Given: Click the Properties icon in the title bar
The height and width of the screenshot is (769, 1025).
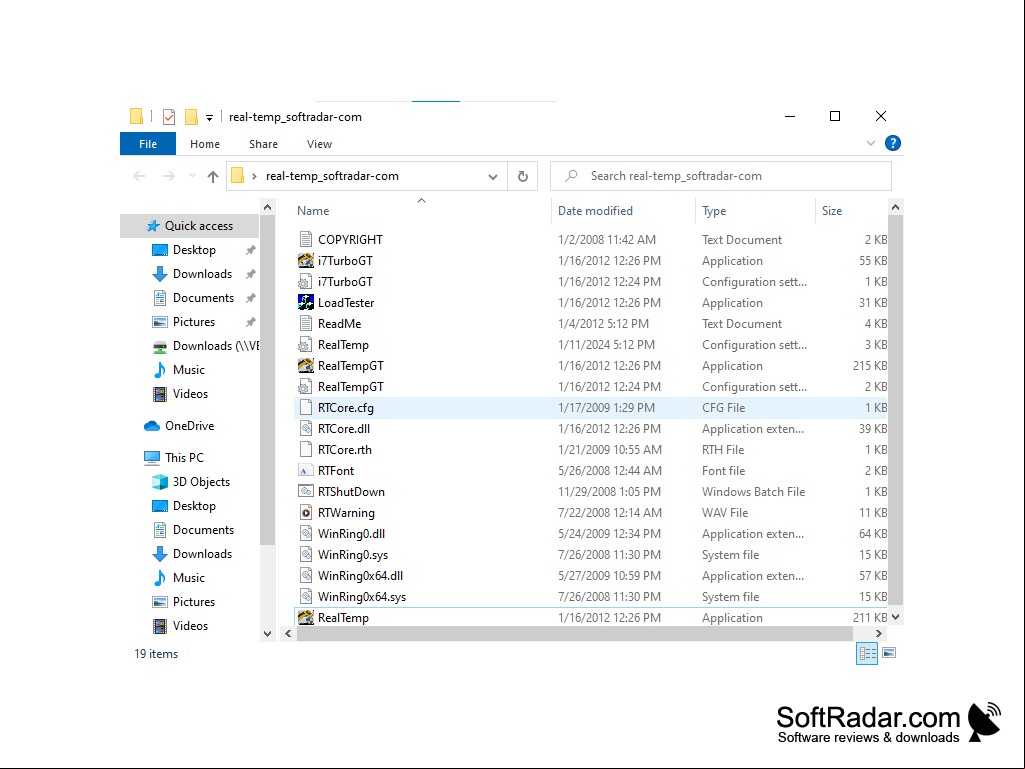Looking at the screenshot, I should [169, 116].
